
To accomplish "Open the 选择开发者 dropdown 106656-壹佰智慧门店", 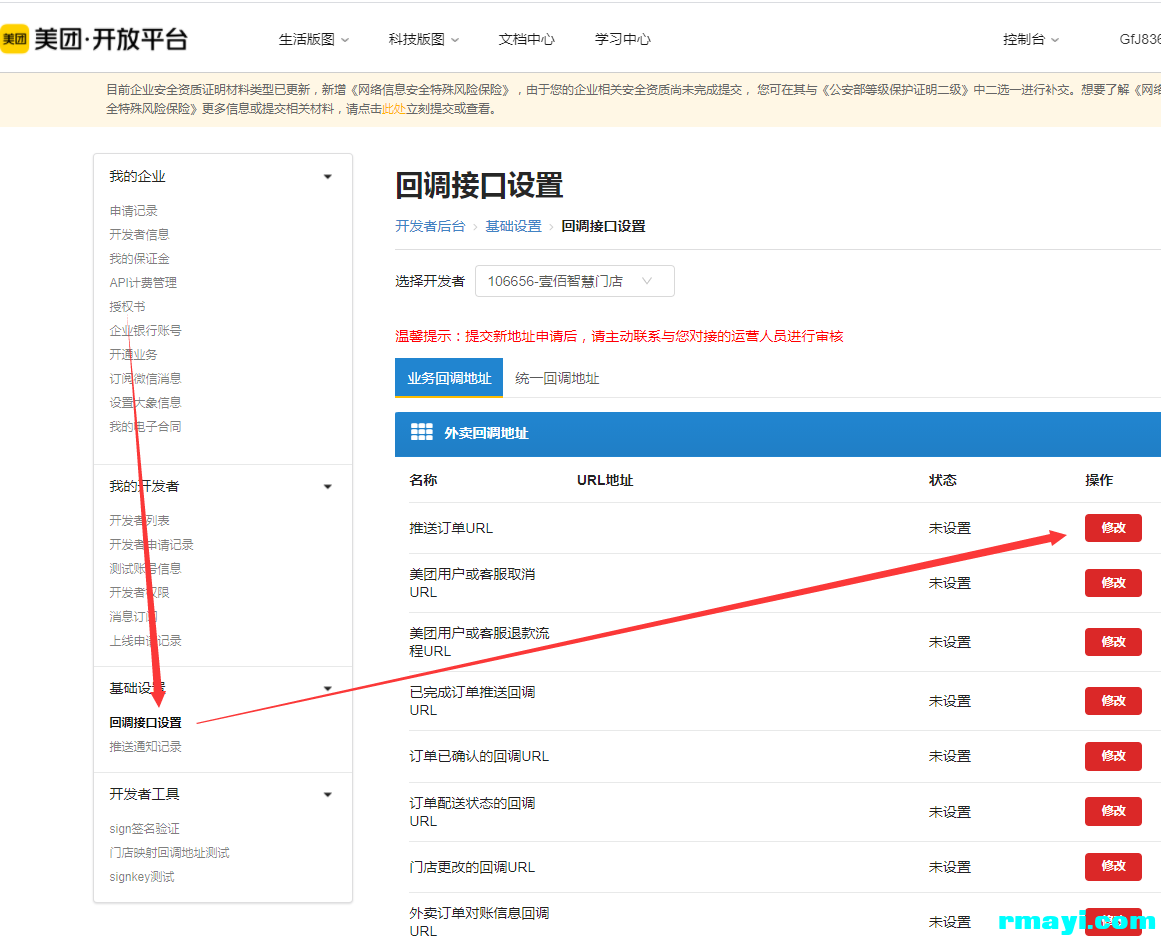I will click(x=575, y=281).
